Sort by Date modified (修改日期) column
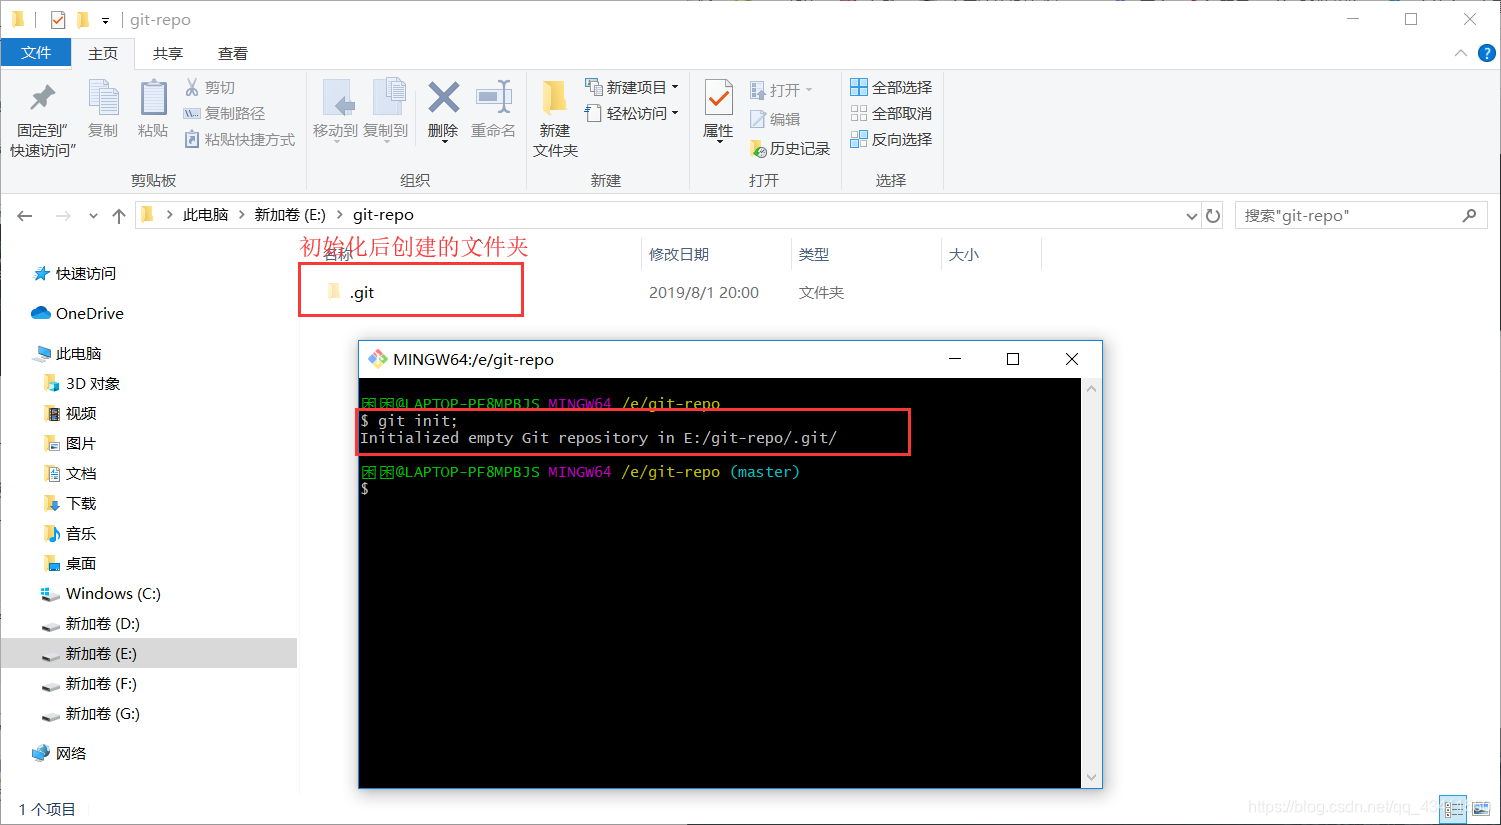The width and height of the screenshot is (1501, 825). pyautogui.click(x=679, y=254)
